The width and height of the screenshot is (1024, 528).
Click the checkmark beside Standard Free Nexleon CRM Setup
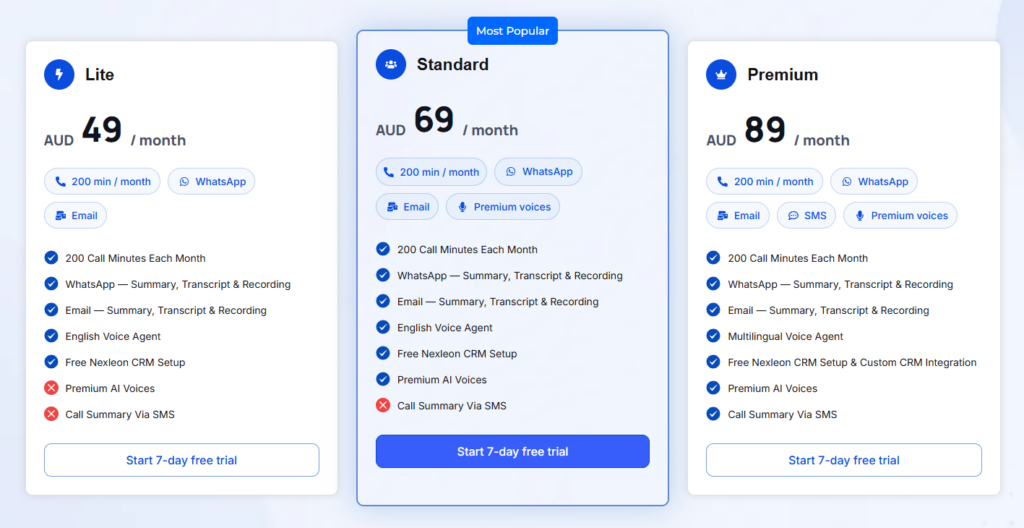pyautogui.click(x=383, y=353)
